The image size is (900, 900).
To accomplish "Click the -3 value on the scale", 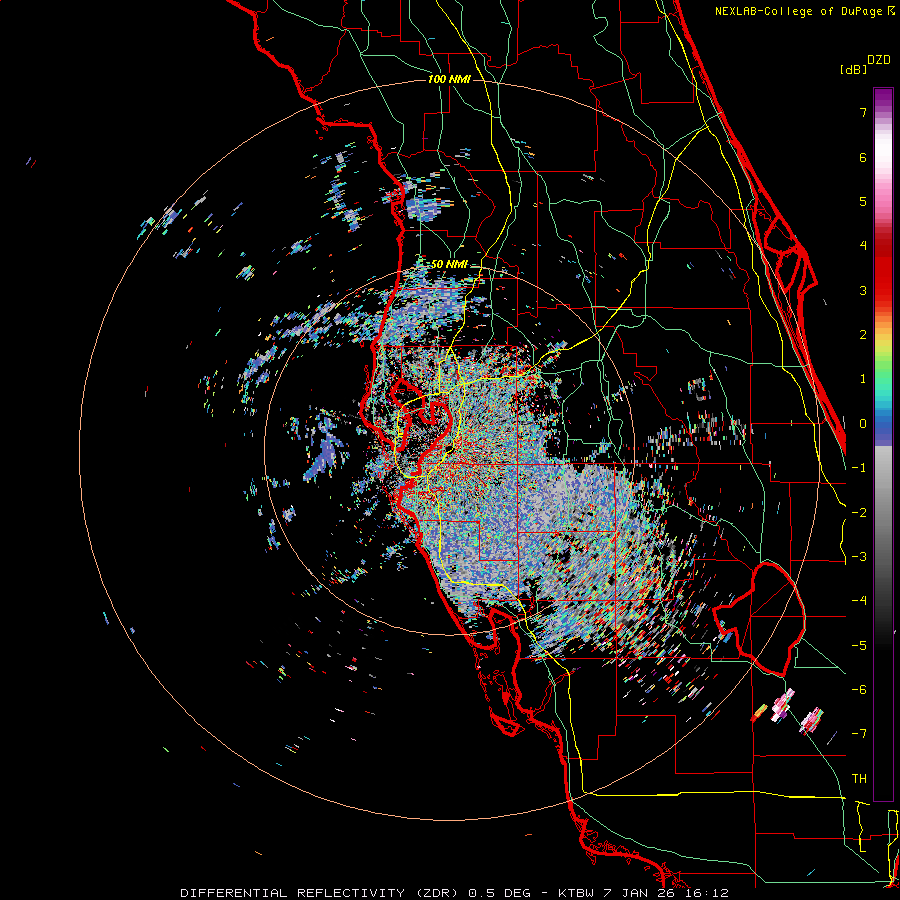I will (859, 557).
